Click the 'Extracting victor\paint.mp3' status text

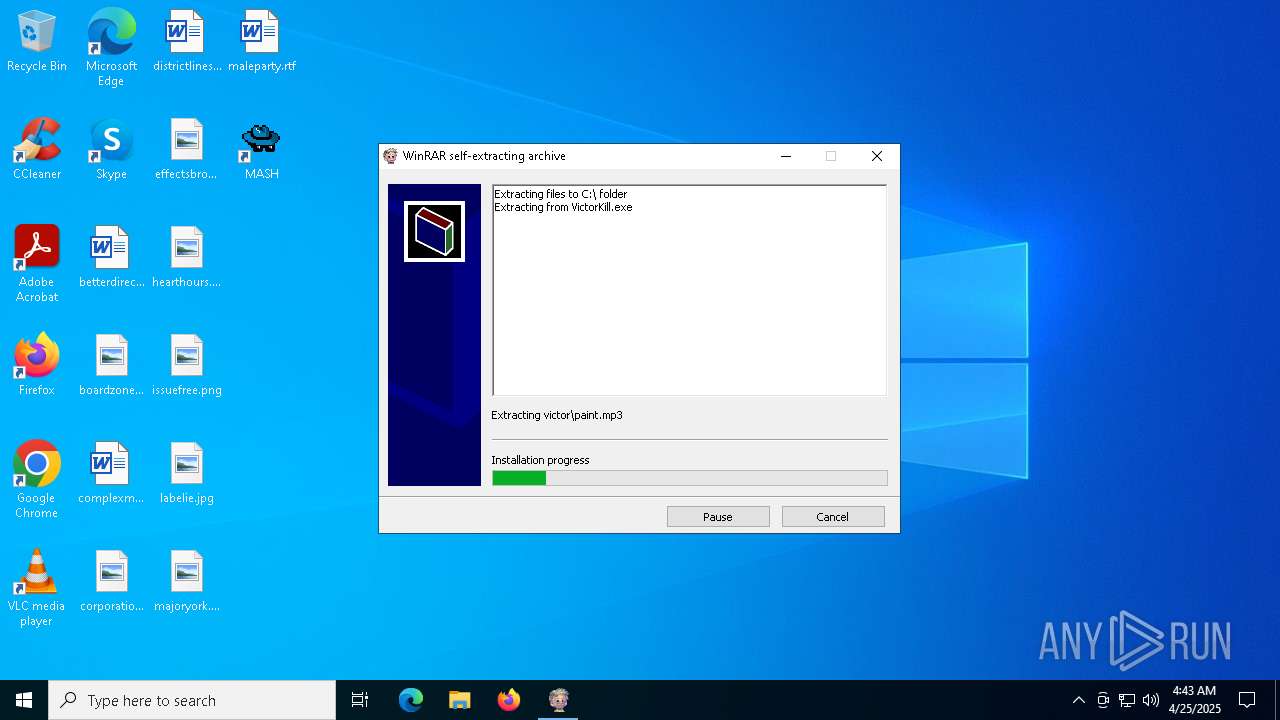[557, 415]
